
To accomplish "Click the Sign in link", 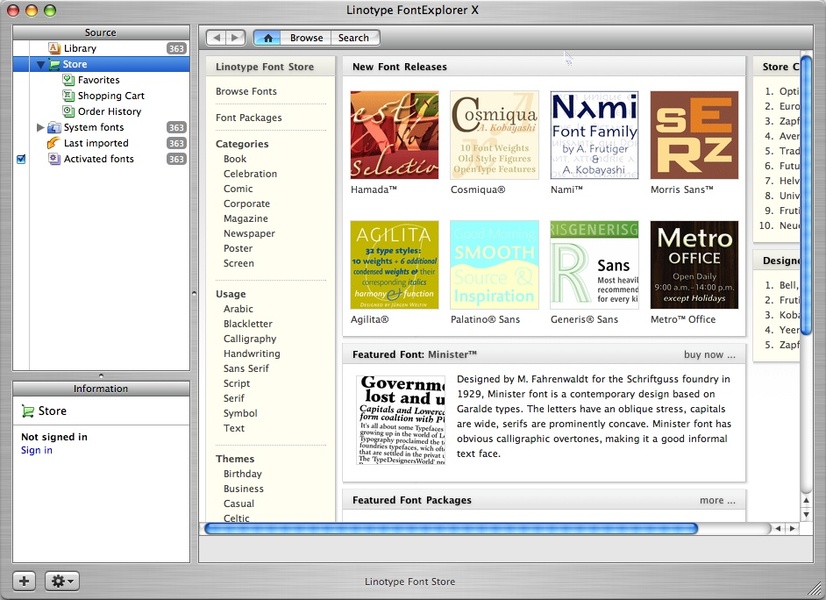I will point(37,451).
